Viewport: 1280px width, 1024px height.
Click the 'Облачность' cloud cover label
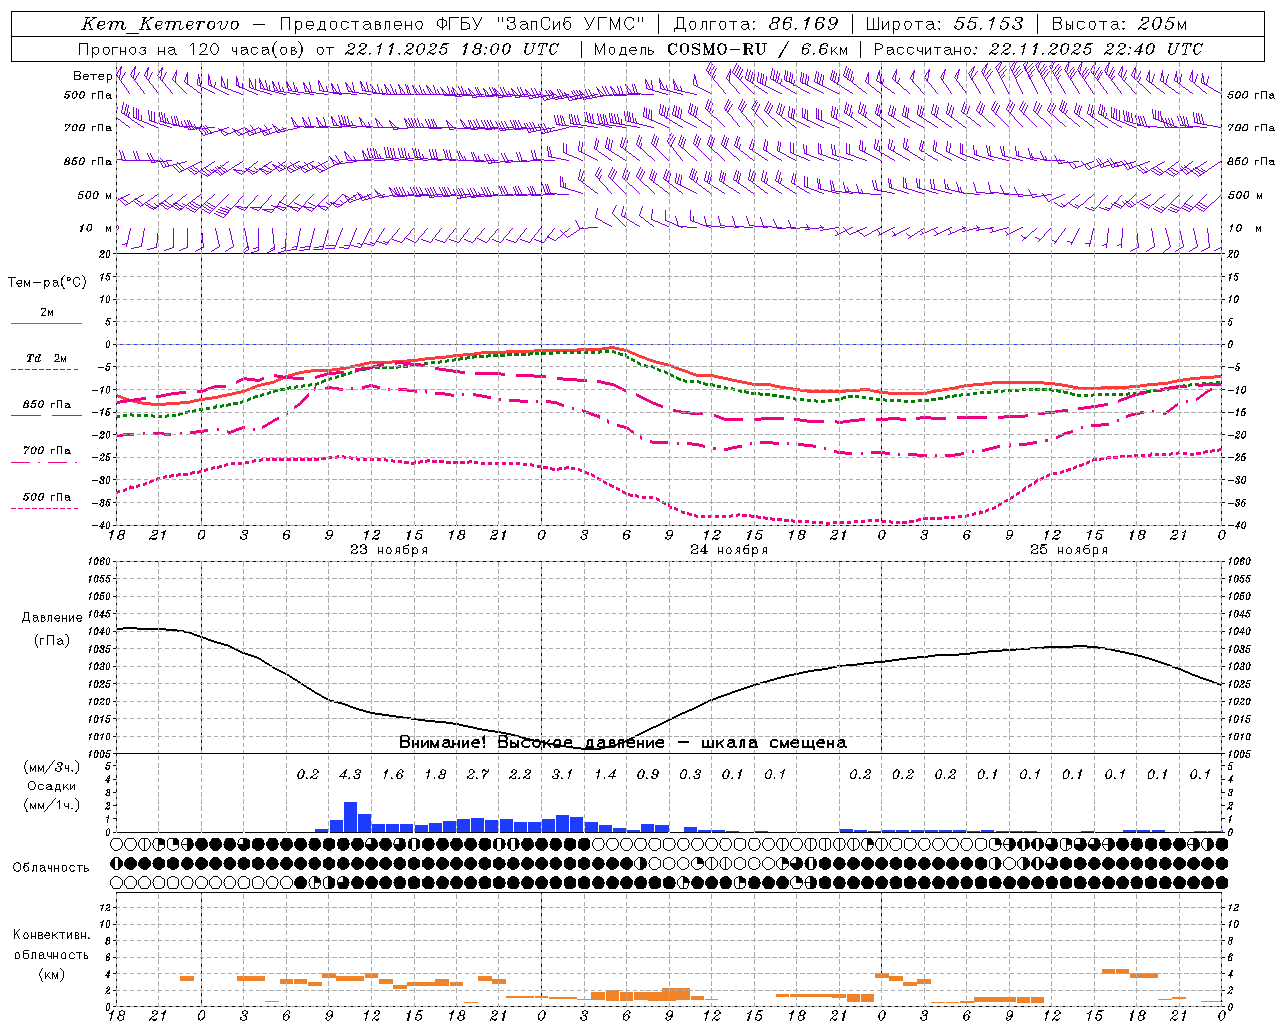51,868
